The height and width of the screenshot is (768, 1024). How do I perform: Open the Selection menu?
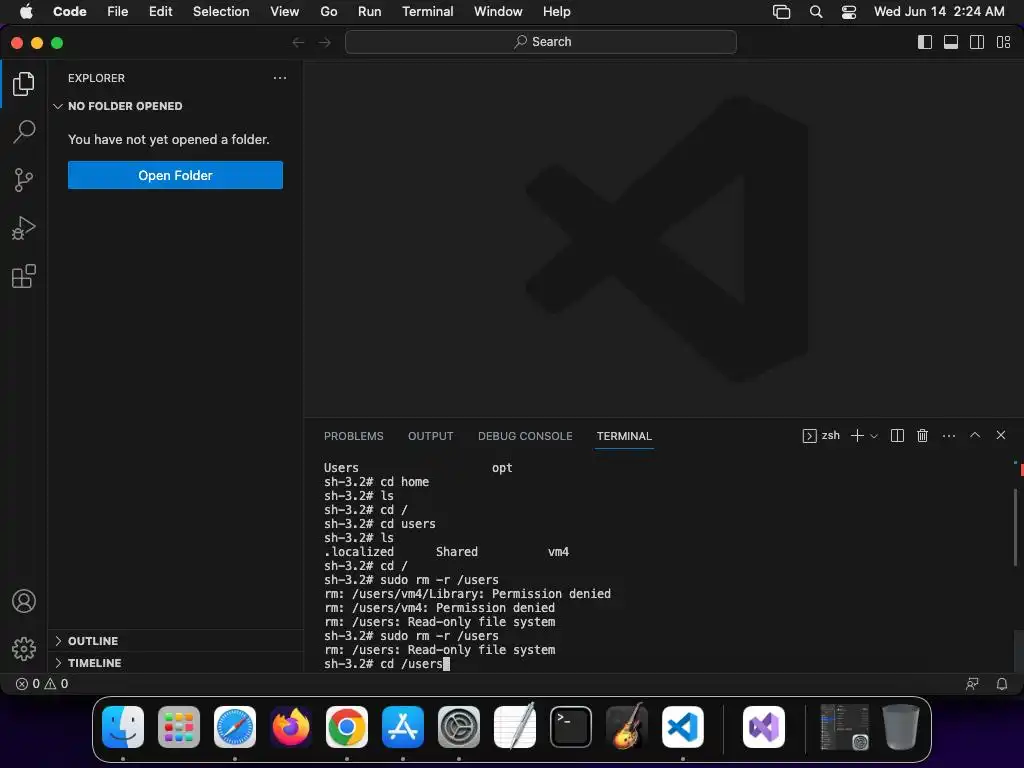[221, 12]
